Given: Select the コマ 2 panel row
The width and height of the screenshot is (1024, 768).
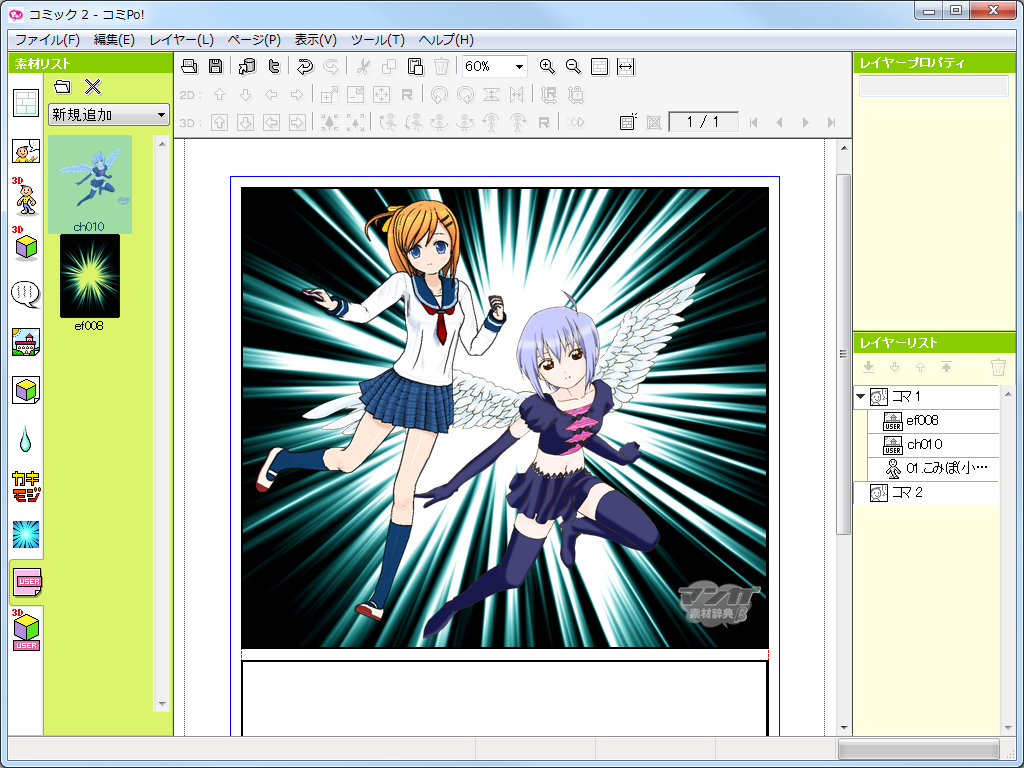Looking at the screenshot, I should tap(927, 492).
